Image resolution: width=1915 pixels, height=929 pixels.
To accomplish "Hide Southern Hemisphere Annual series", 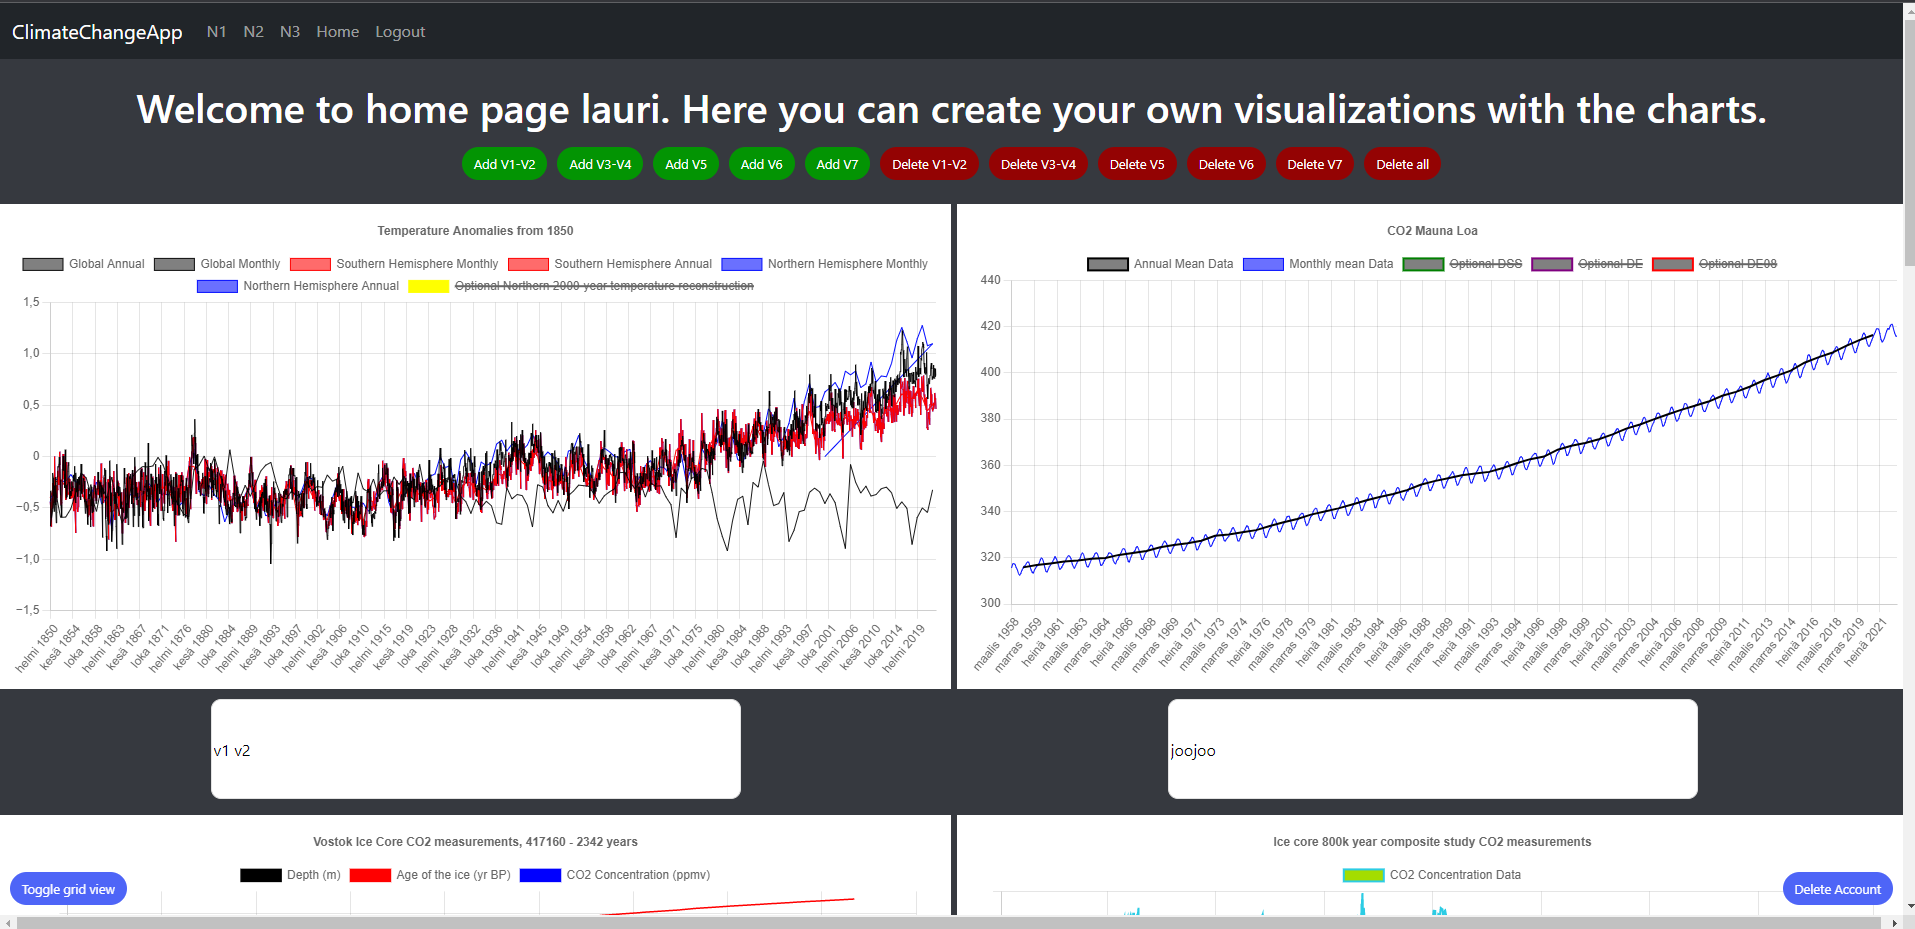I will pyautogui.click(x=610, y=264).
